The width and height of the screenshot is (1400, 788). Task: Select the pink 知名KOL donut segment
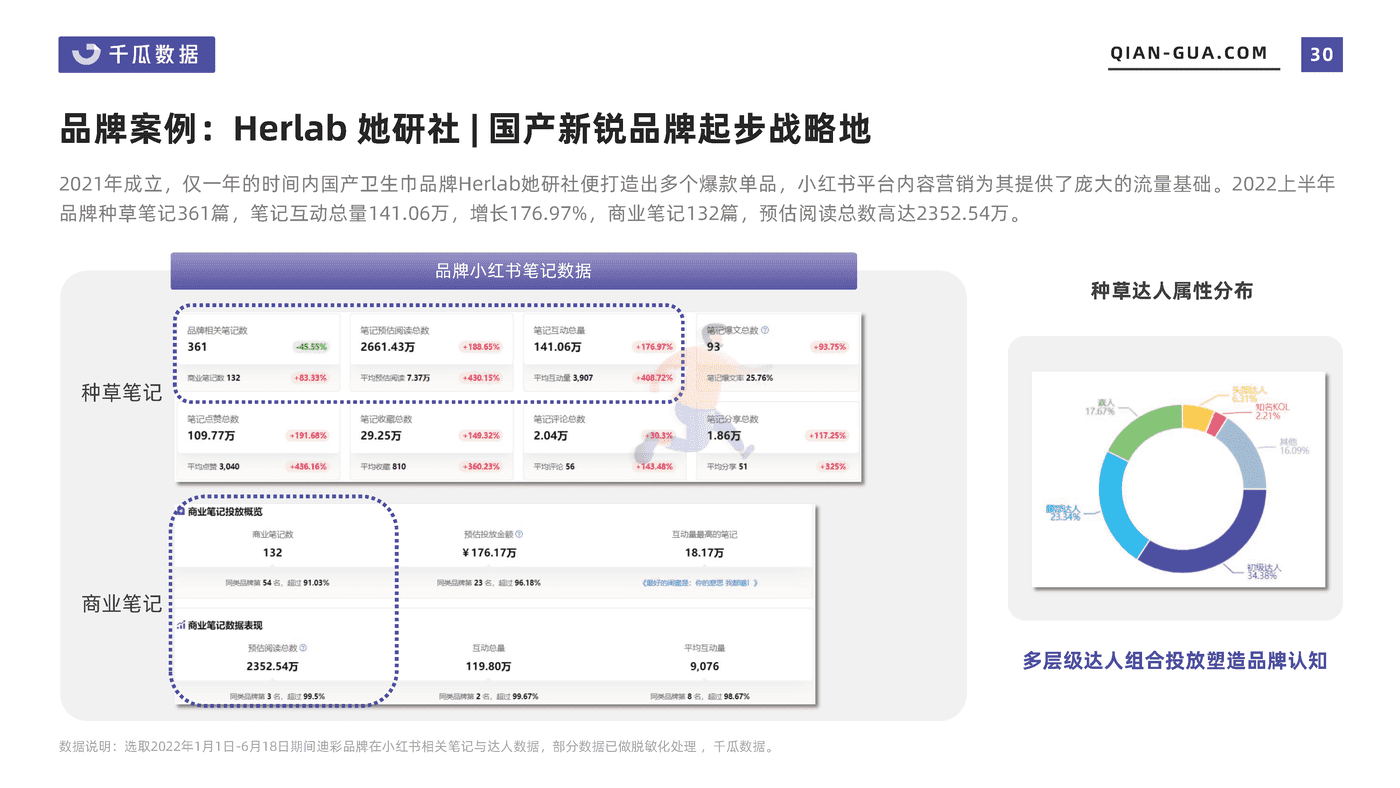(1216, 424)
